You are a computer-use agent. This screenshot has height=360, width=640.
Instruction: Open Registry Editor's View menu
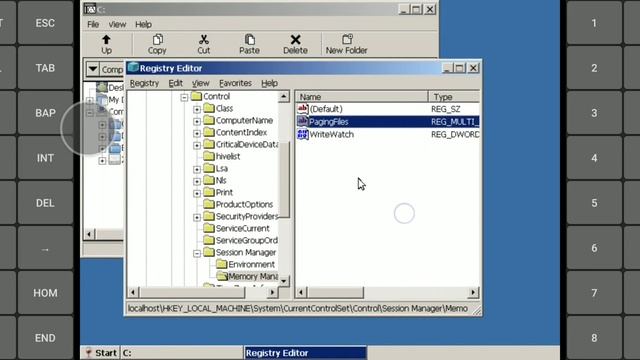coord(200,83)
